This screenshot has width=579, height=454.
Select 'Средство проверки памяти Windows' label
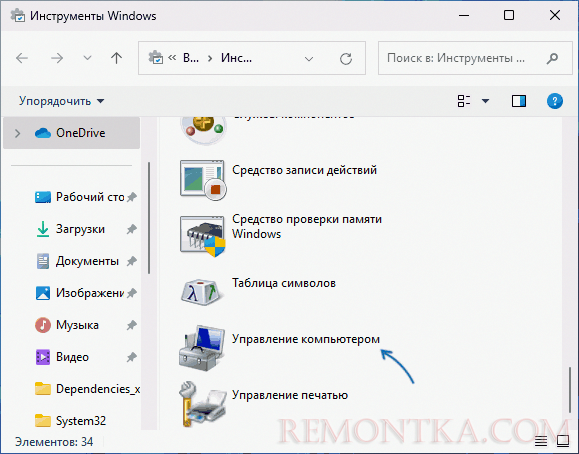[x=307, y=226]
